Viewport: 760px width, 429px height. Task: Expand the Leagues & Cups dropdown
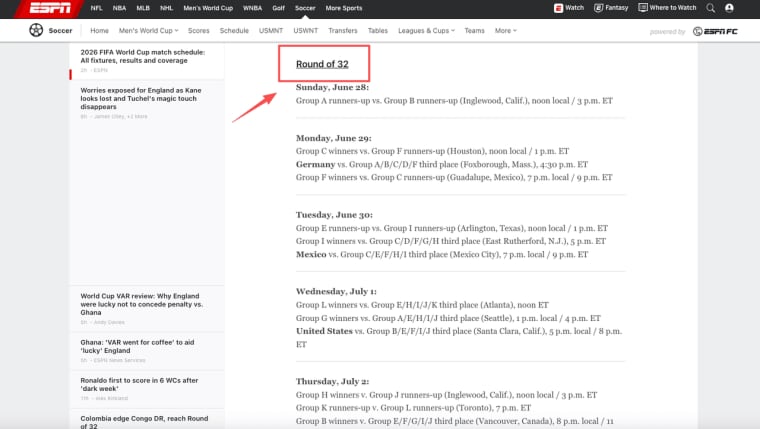tap(427, 31)
